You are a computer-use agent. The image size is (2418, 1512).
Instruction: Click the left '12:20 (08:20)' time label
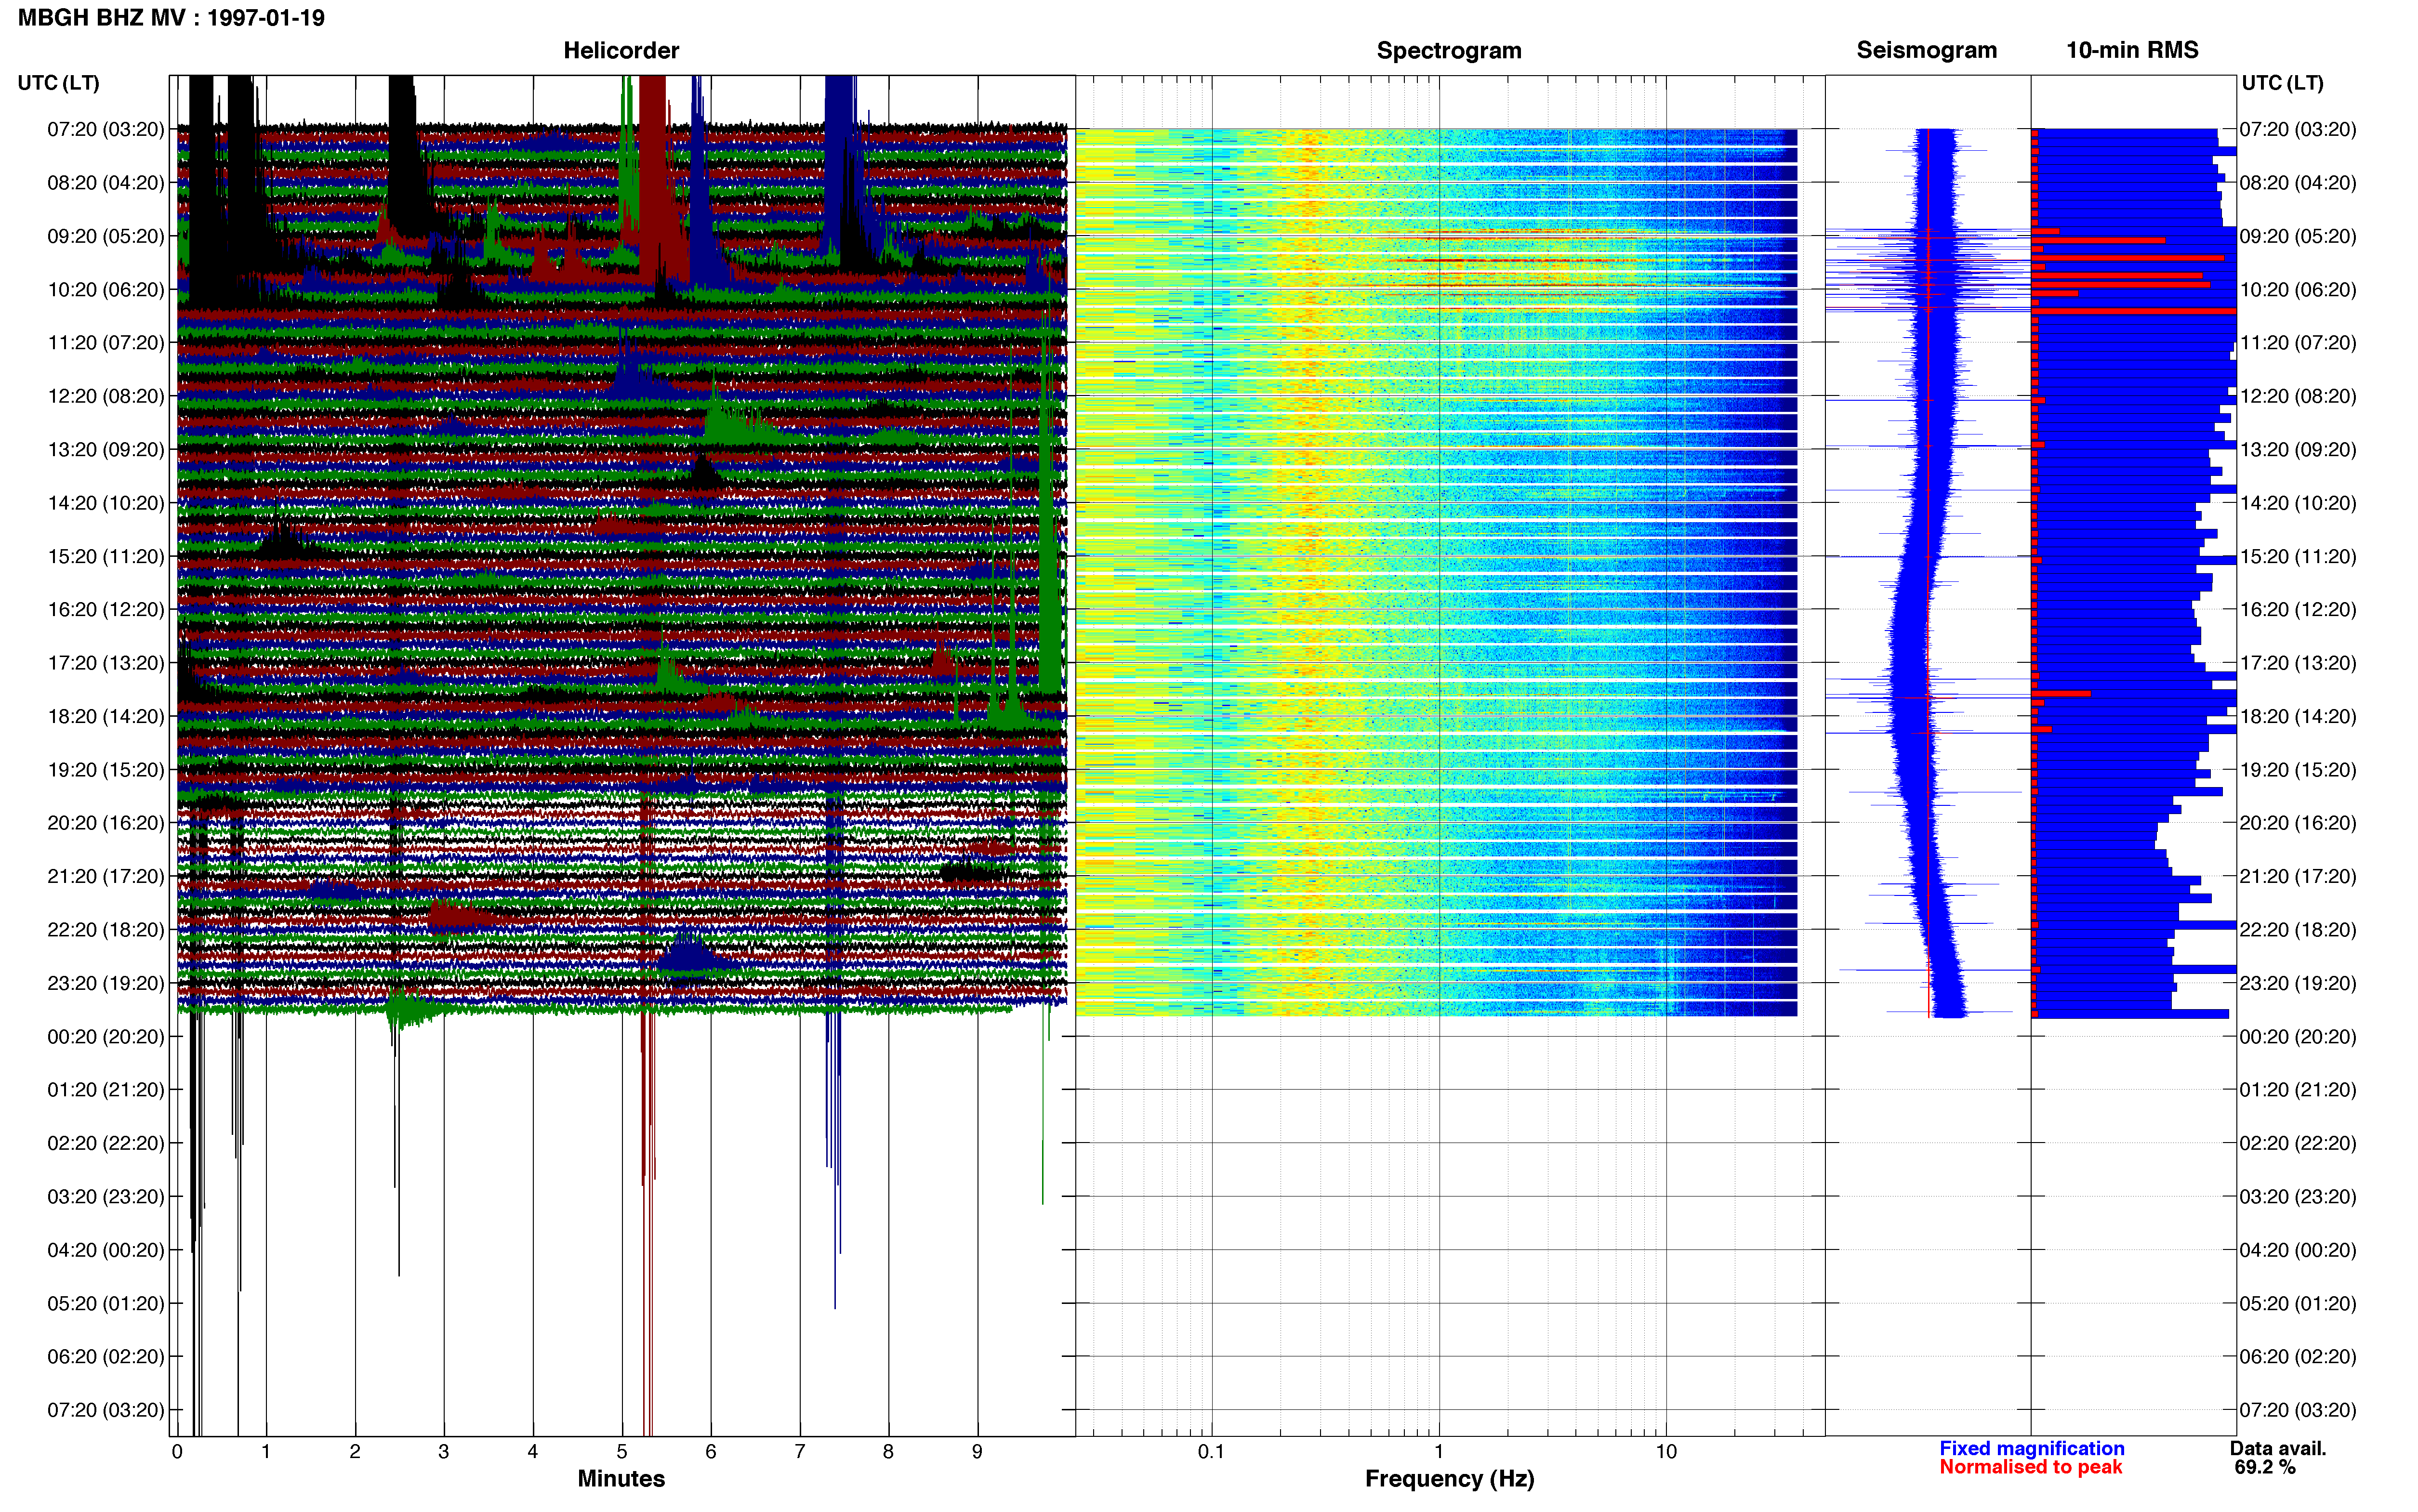pyautogui.click(x=106, y=396)
